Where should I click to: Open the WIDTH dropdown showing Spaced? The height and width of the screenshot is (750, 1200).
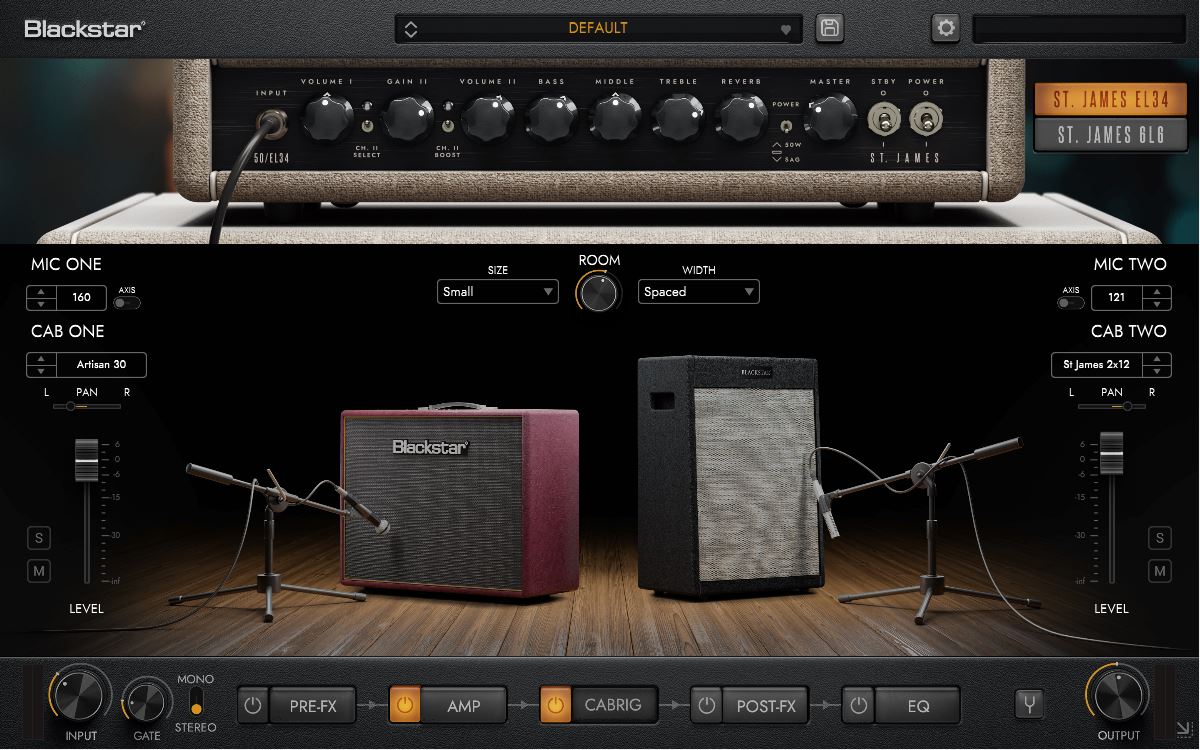698,291
